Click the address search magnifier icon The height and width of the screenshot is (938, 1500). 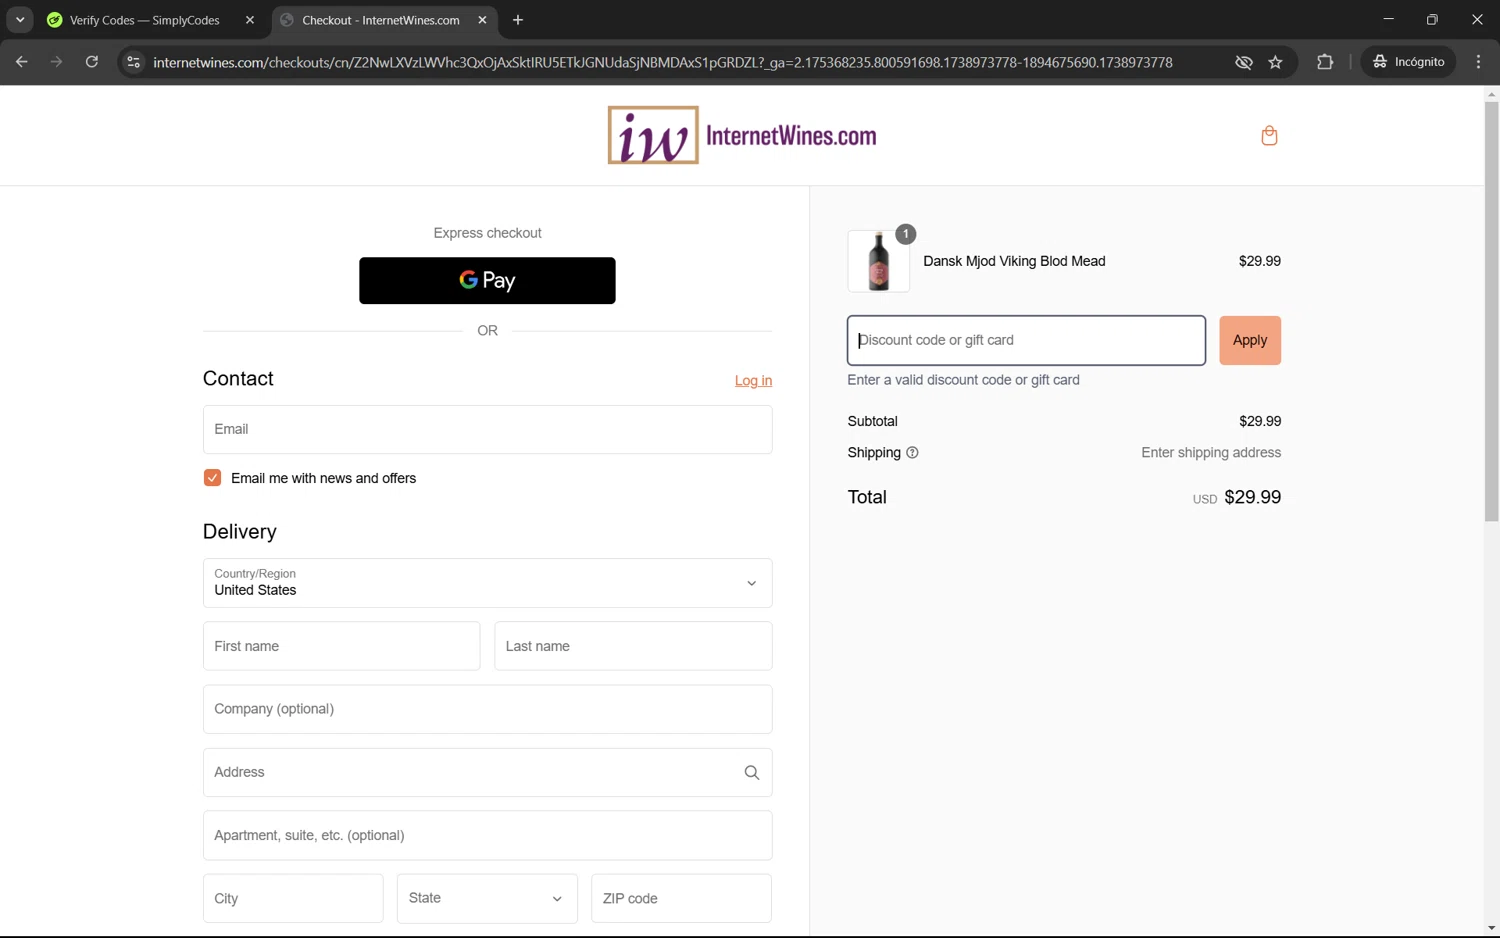pos(752,772)
